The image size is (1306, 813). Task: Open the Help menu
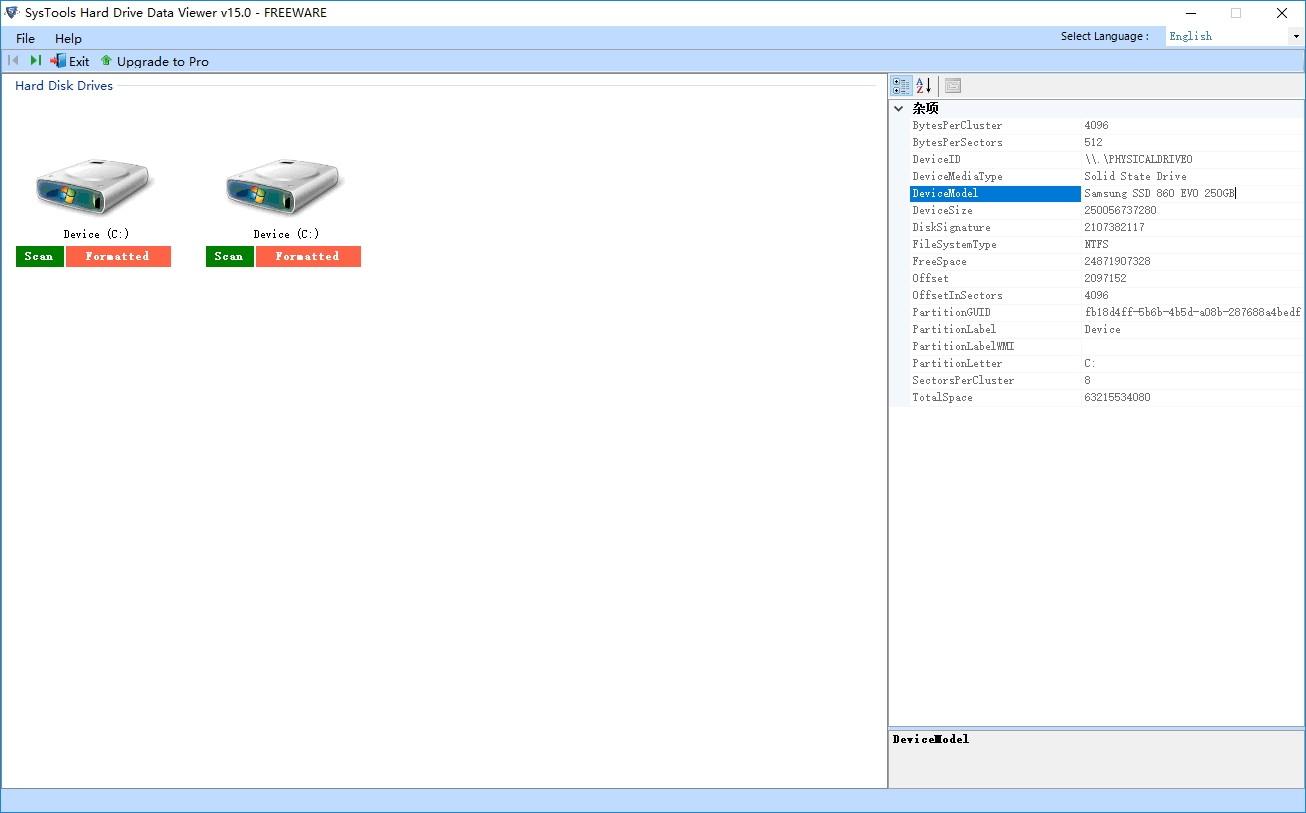68,38
